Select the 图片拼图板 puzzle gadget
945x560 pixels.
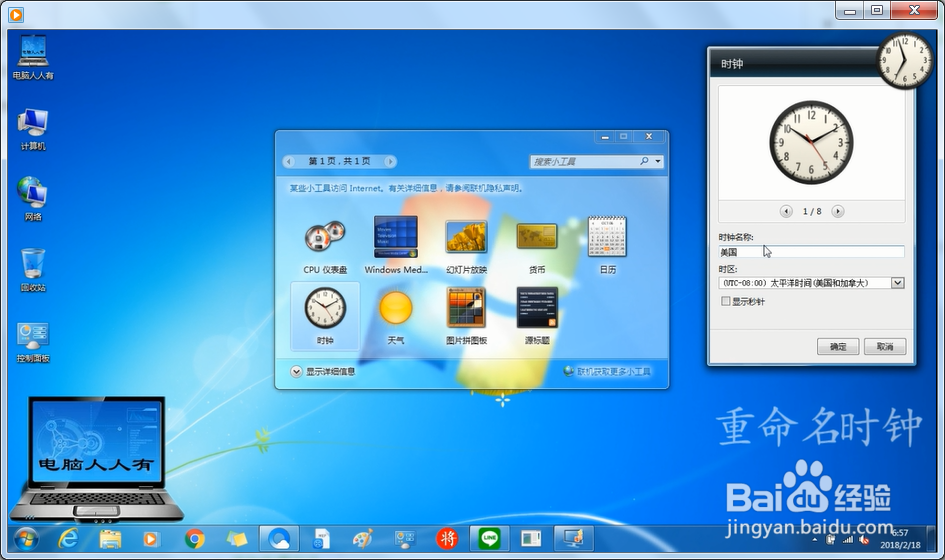click(466, 316)
